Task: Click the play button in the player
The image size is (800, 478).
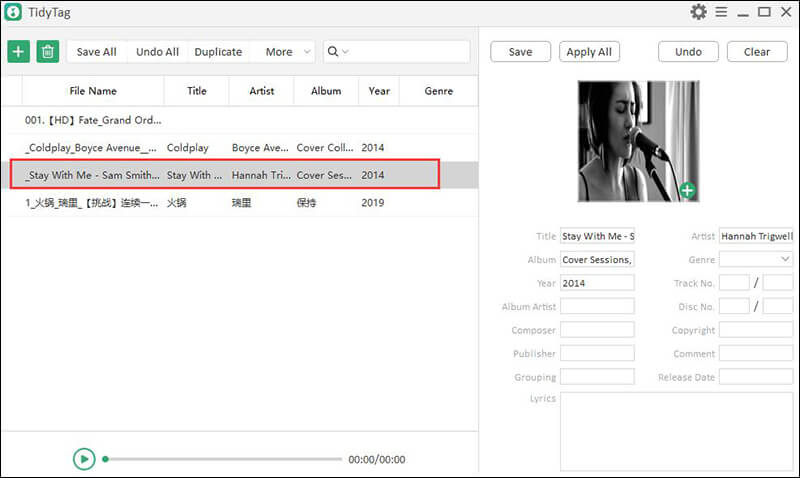Action: (x=84, y=459)
